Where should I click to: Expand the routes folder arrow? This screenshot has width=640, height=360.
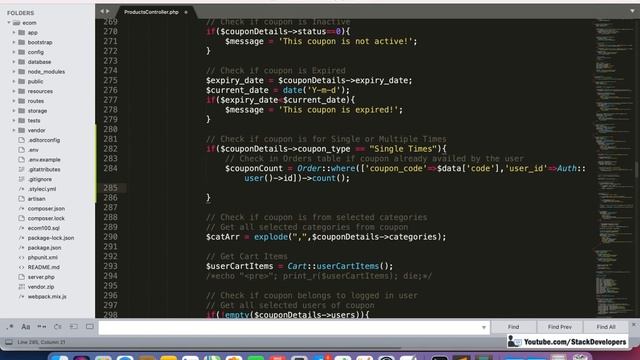[x=13, y=101]
